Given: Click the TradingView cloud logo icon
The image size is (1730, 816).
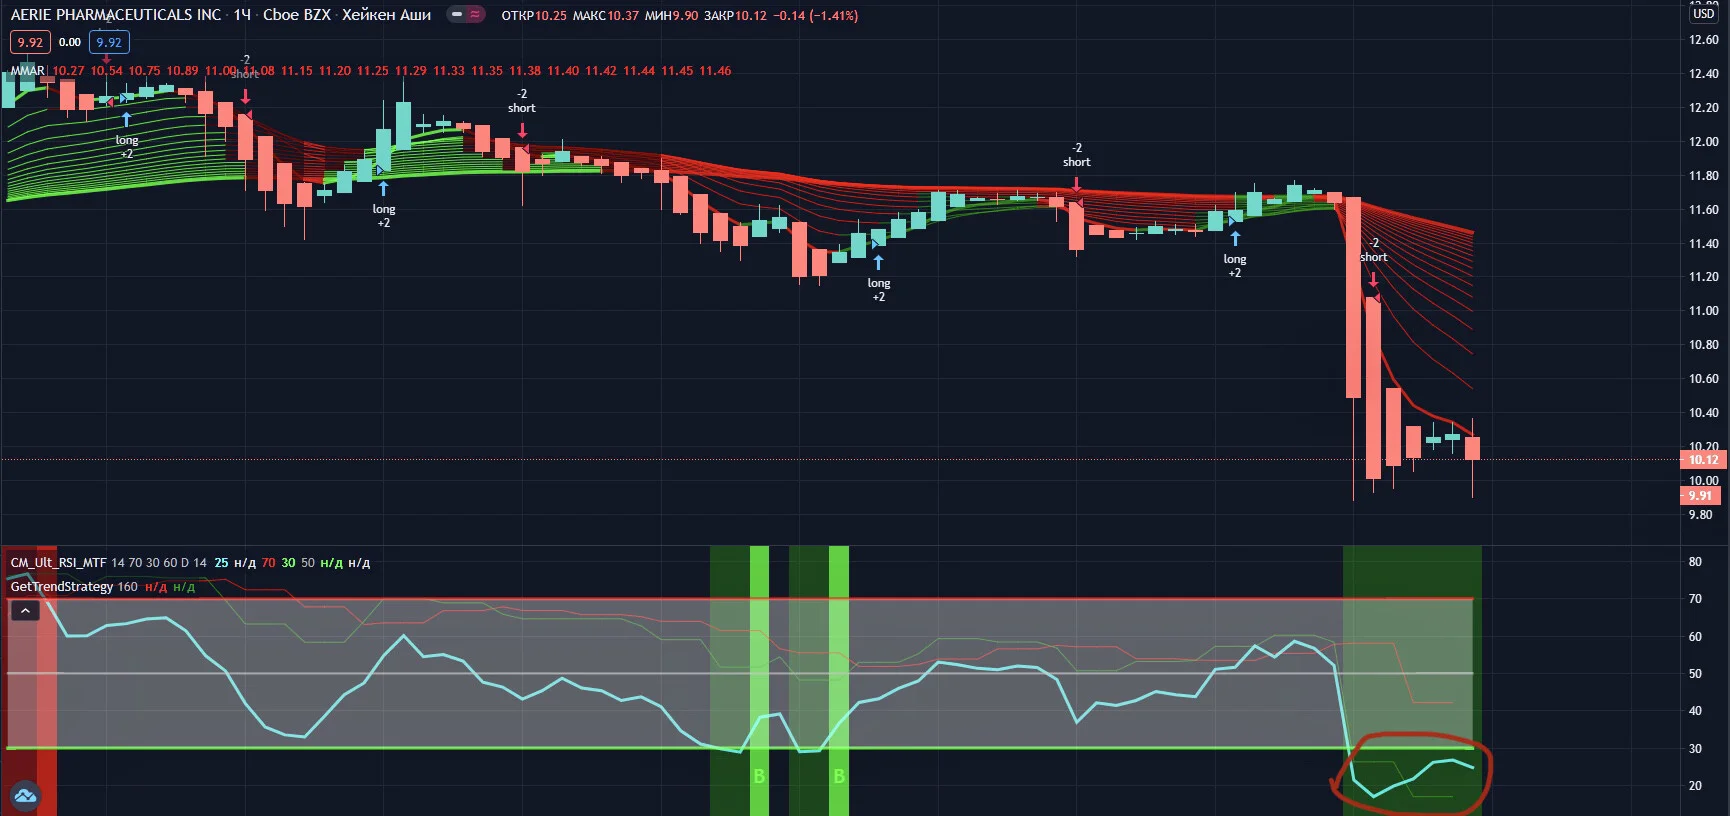Looking at the screenshot, I should 25,796.
